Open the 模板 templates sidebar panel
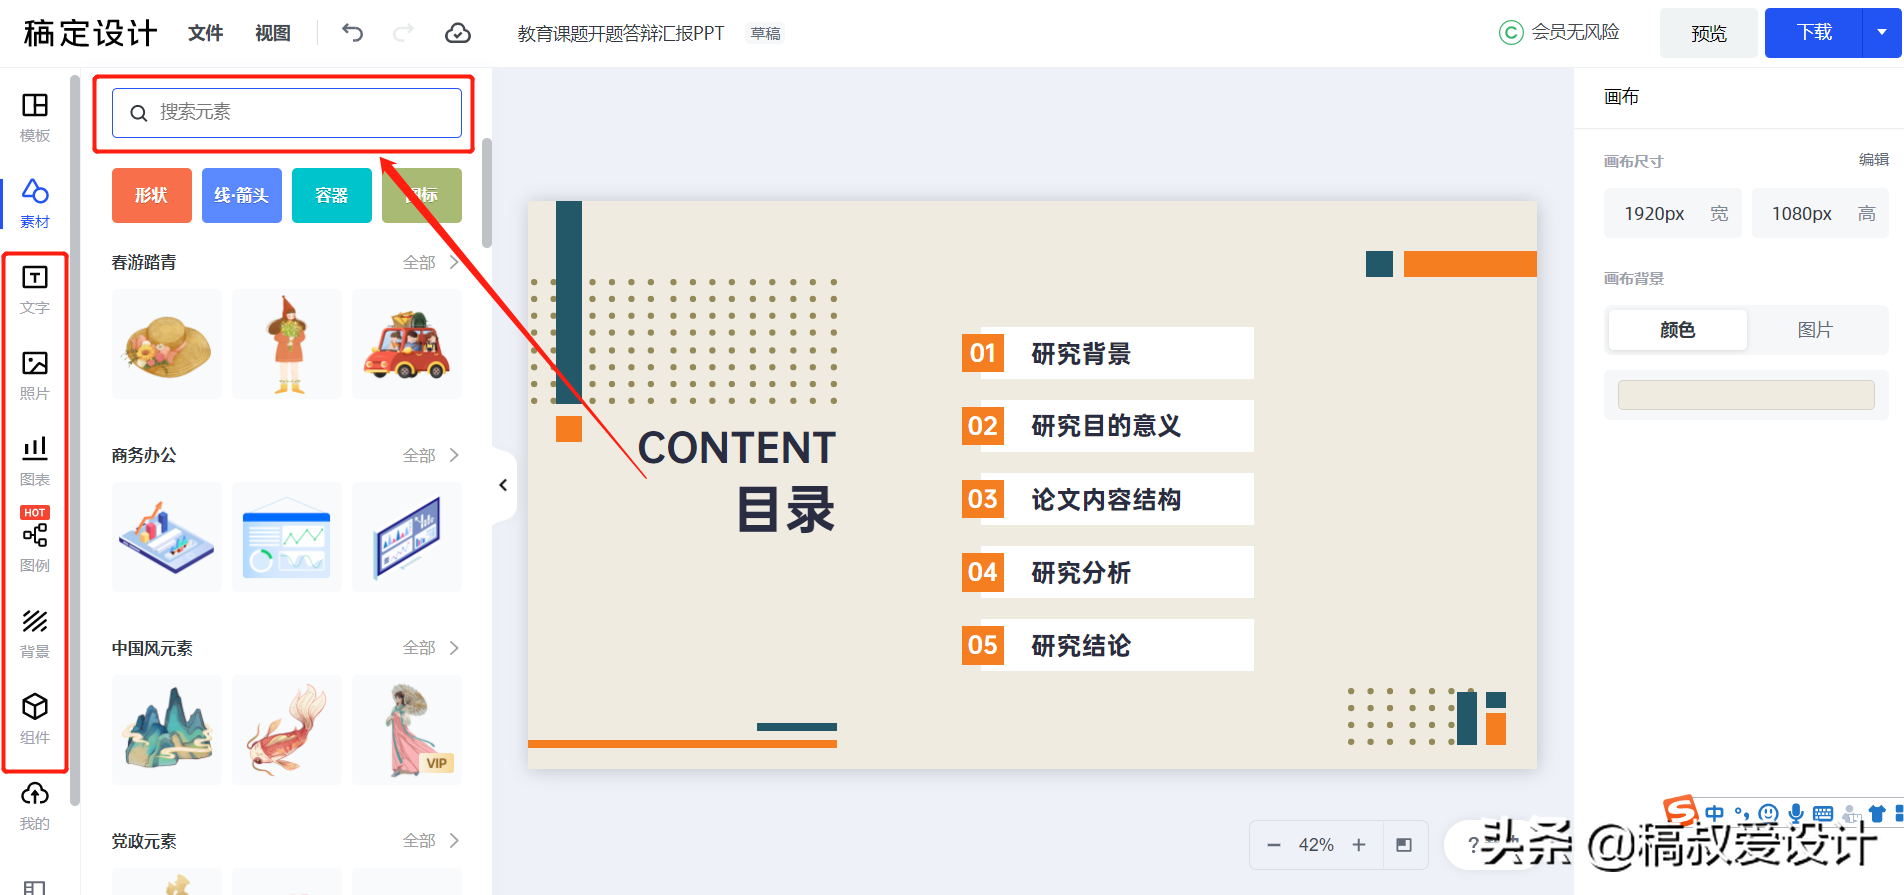This screenshot has height=895, width=1904. coord(35,117)
